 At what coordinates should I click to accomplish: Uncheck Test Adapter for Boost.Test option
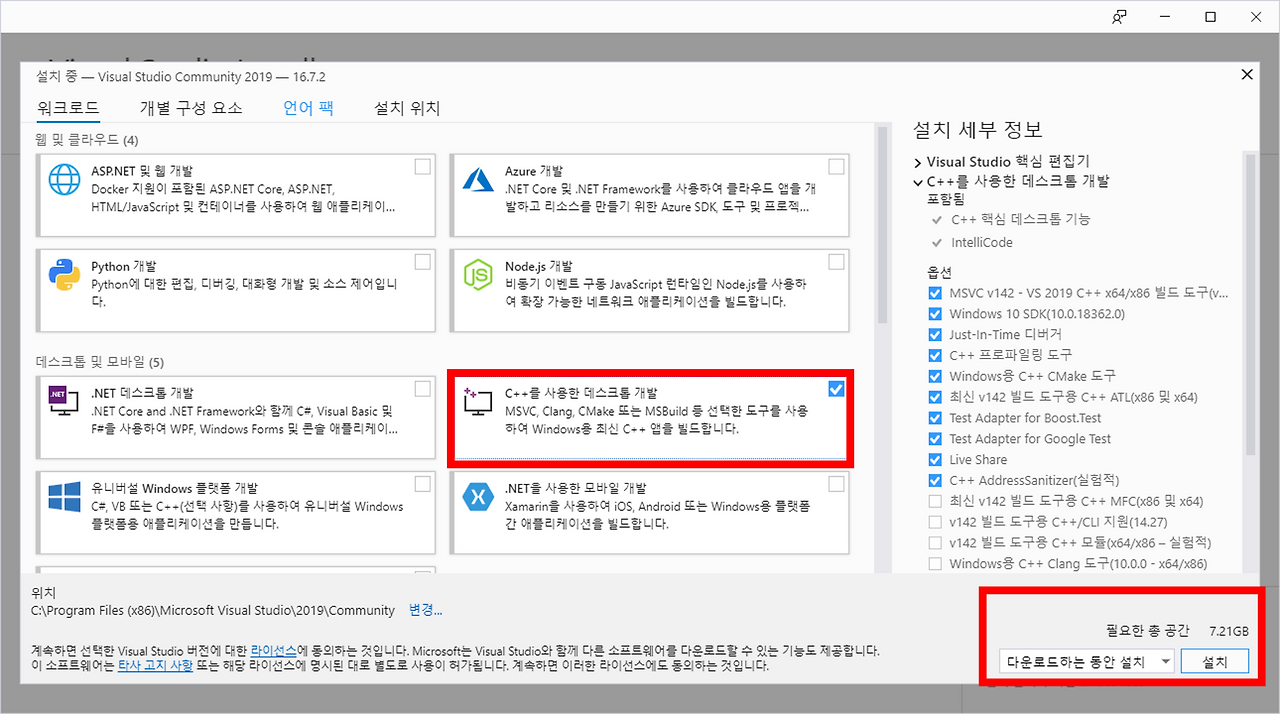tap(935, 418)
